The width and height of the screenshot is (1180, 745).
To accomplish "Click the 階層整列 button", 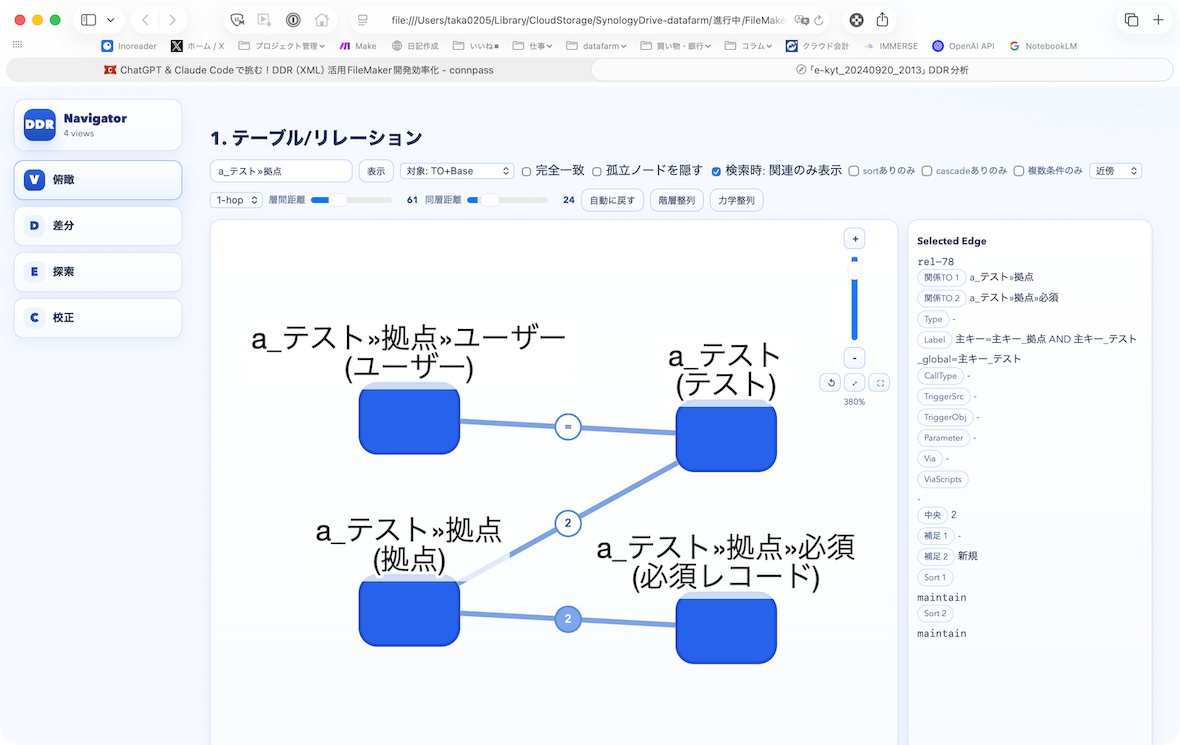I will [x=676, y=200].
